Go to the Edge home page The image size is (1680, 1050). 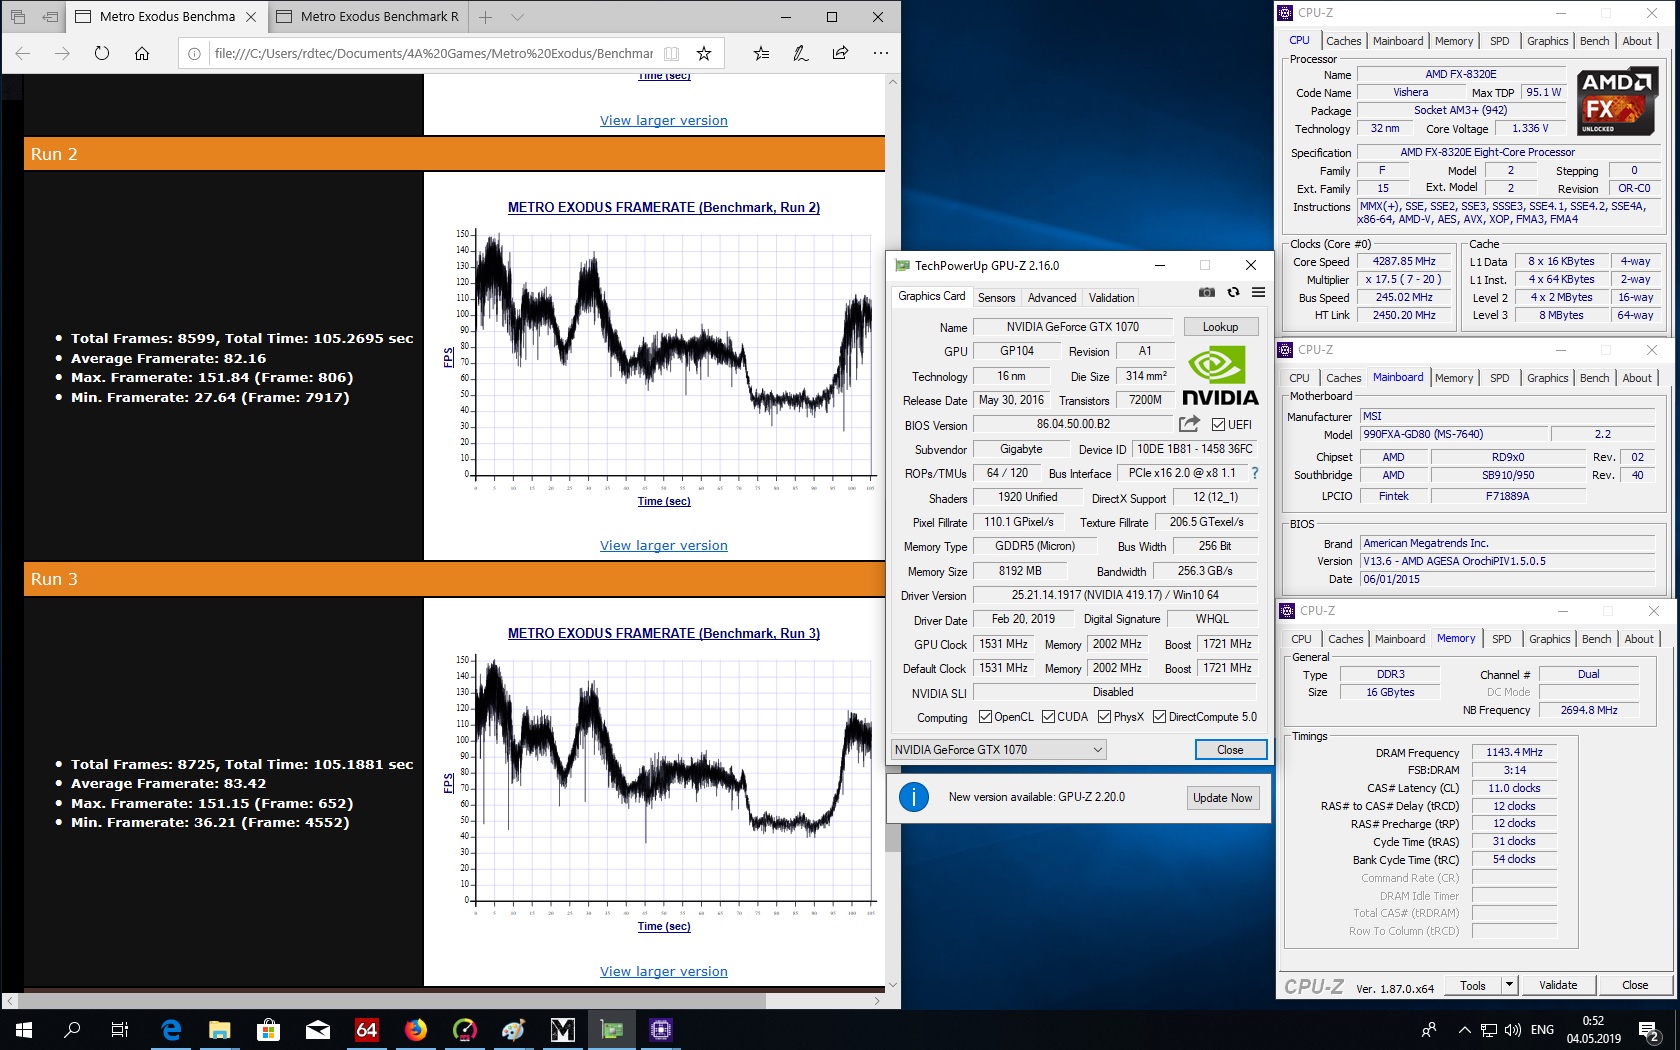[142, 53]
